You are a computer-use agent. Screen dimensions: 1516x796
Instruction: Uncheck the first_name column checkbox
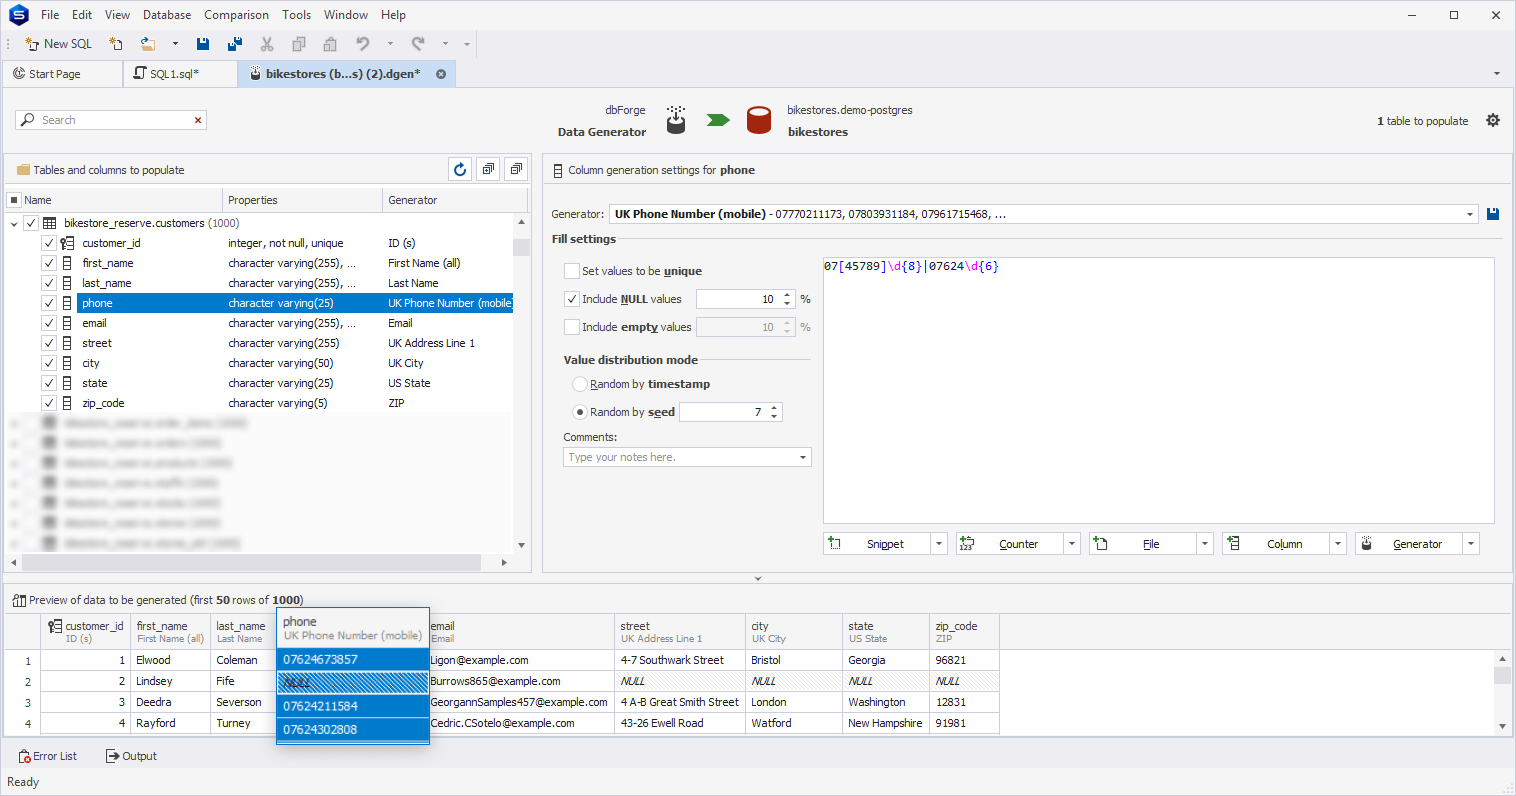tap(49, 263)
